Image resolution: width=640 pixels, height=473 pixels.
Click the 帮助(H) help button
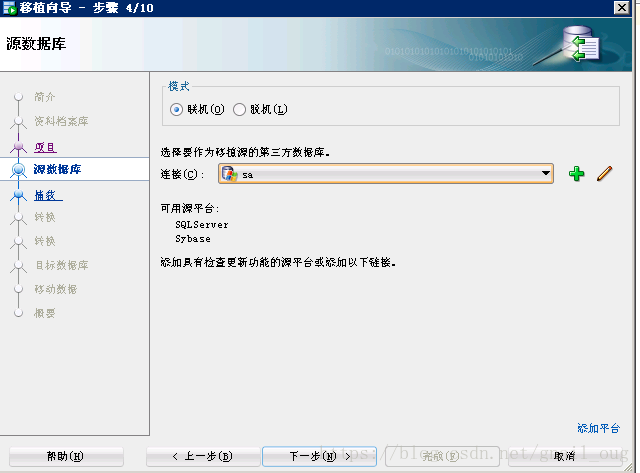point(66,456)
